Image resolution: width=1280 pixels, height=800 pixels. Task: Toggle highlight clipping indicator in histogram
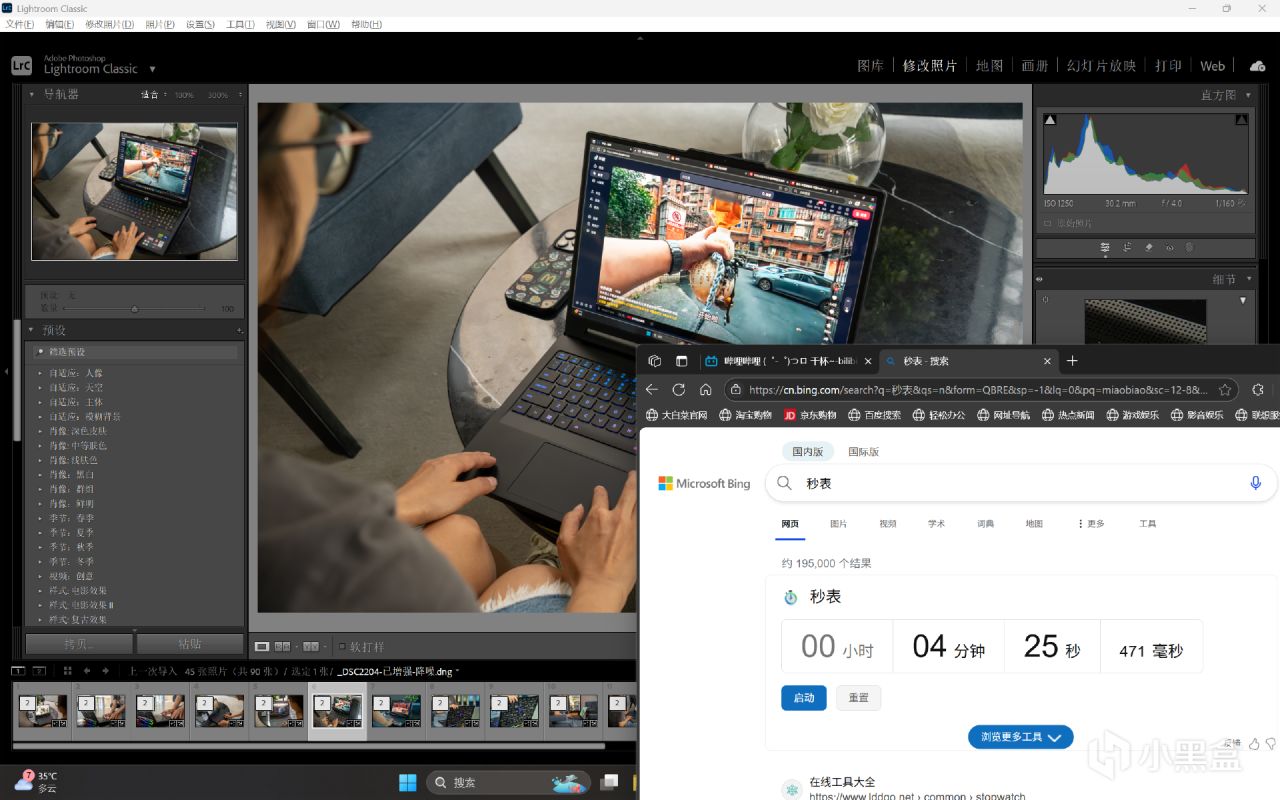tap(1241, 120)
